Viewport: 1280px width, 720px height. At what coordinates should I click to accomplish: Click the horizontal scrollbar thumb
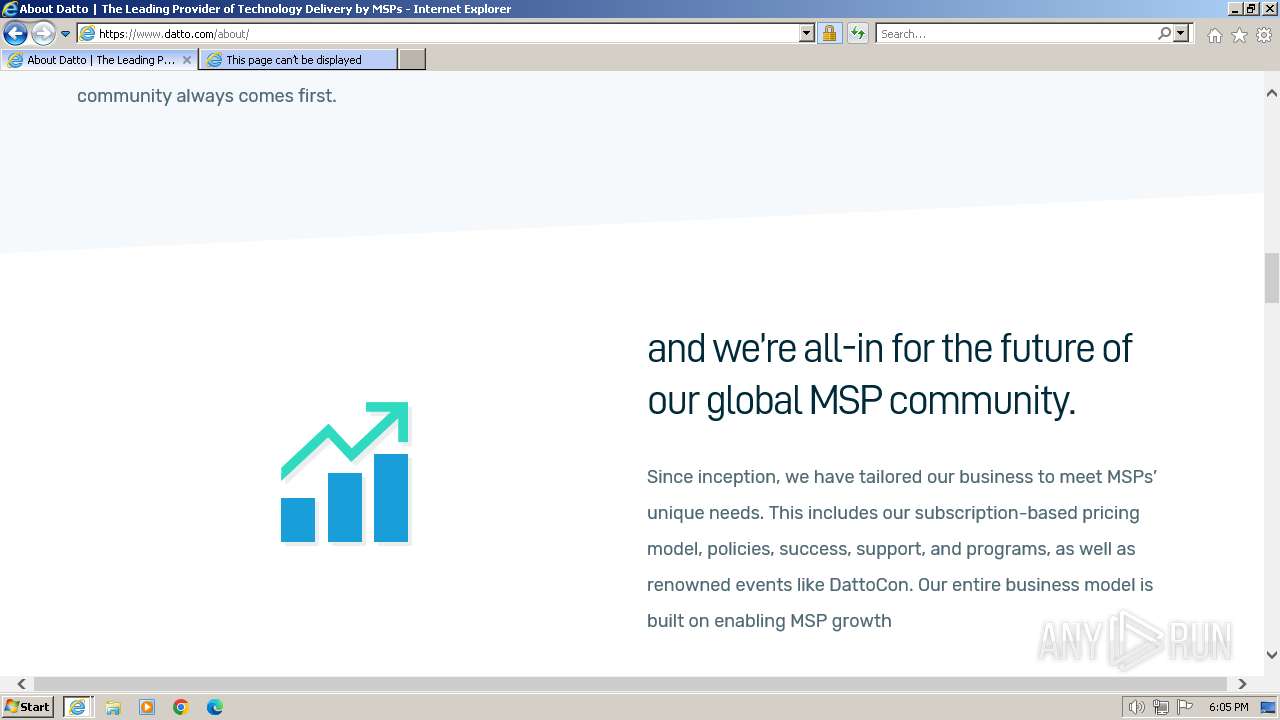(x=630, y=684)
